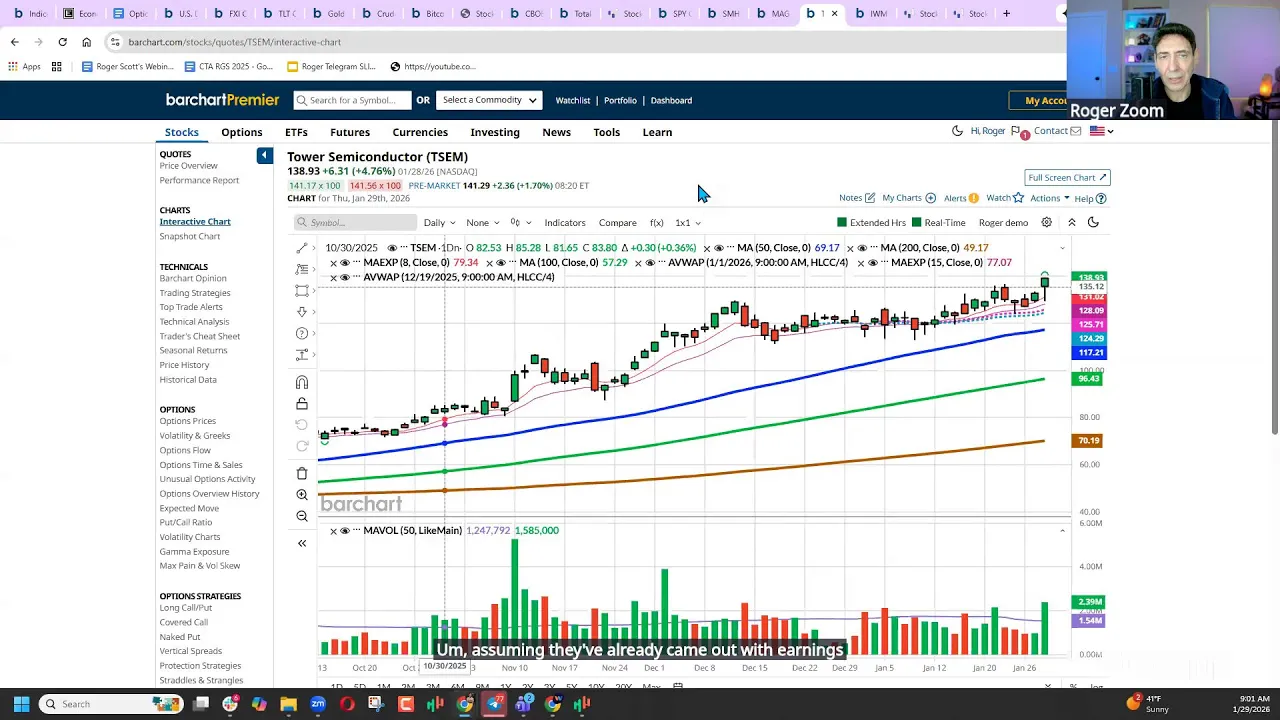Toggle visibility of MA (50, Close, 0)
Viewport: 1280px width, 720px height.
point(718,248)
